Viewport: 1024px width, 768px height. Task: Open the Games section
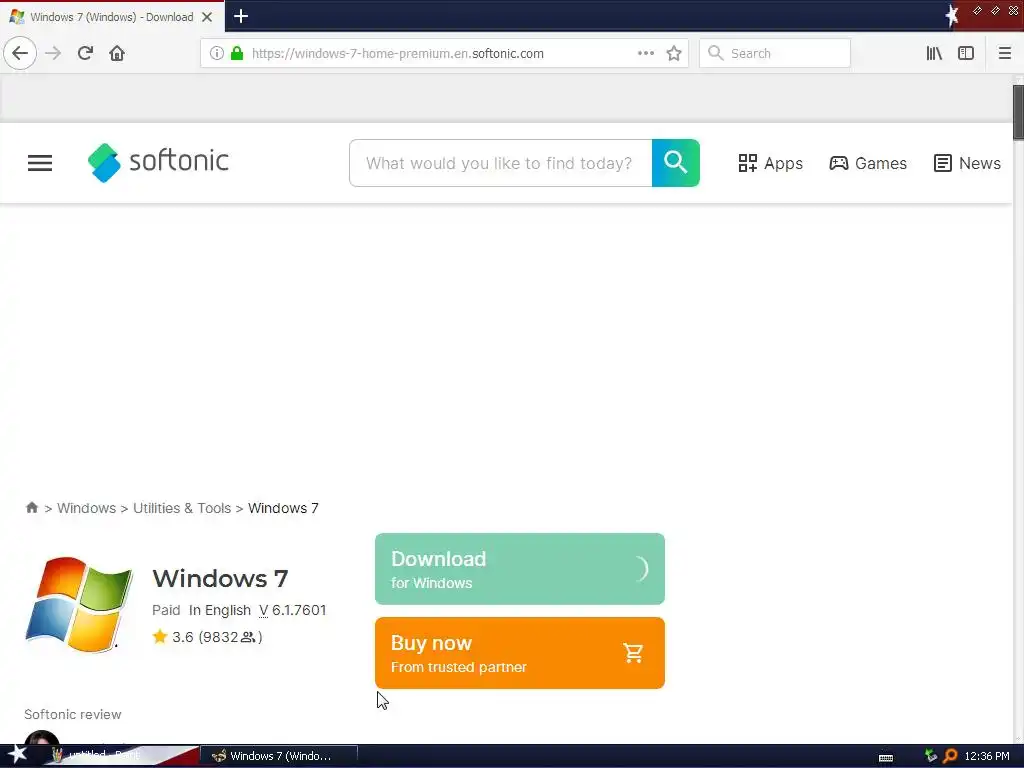[x=868, y=163]
